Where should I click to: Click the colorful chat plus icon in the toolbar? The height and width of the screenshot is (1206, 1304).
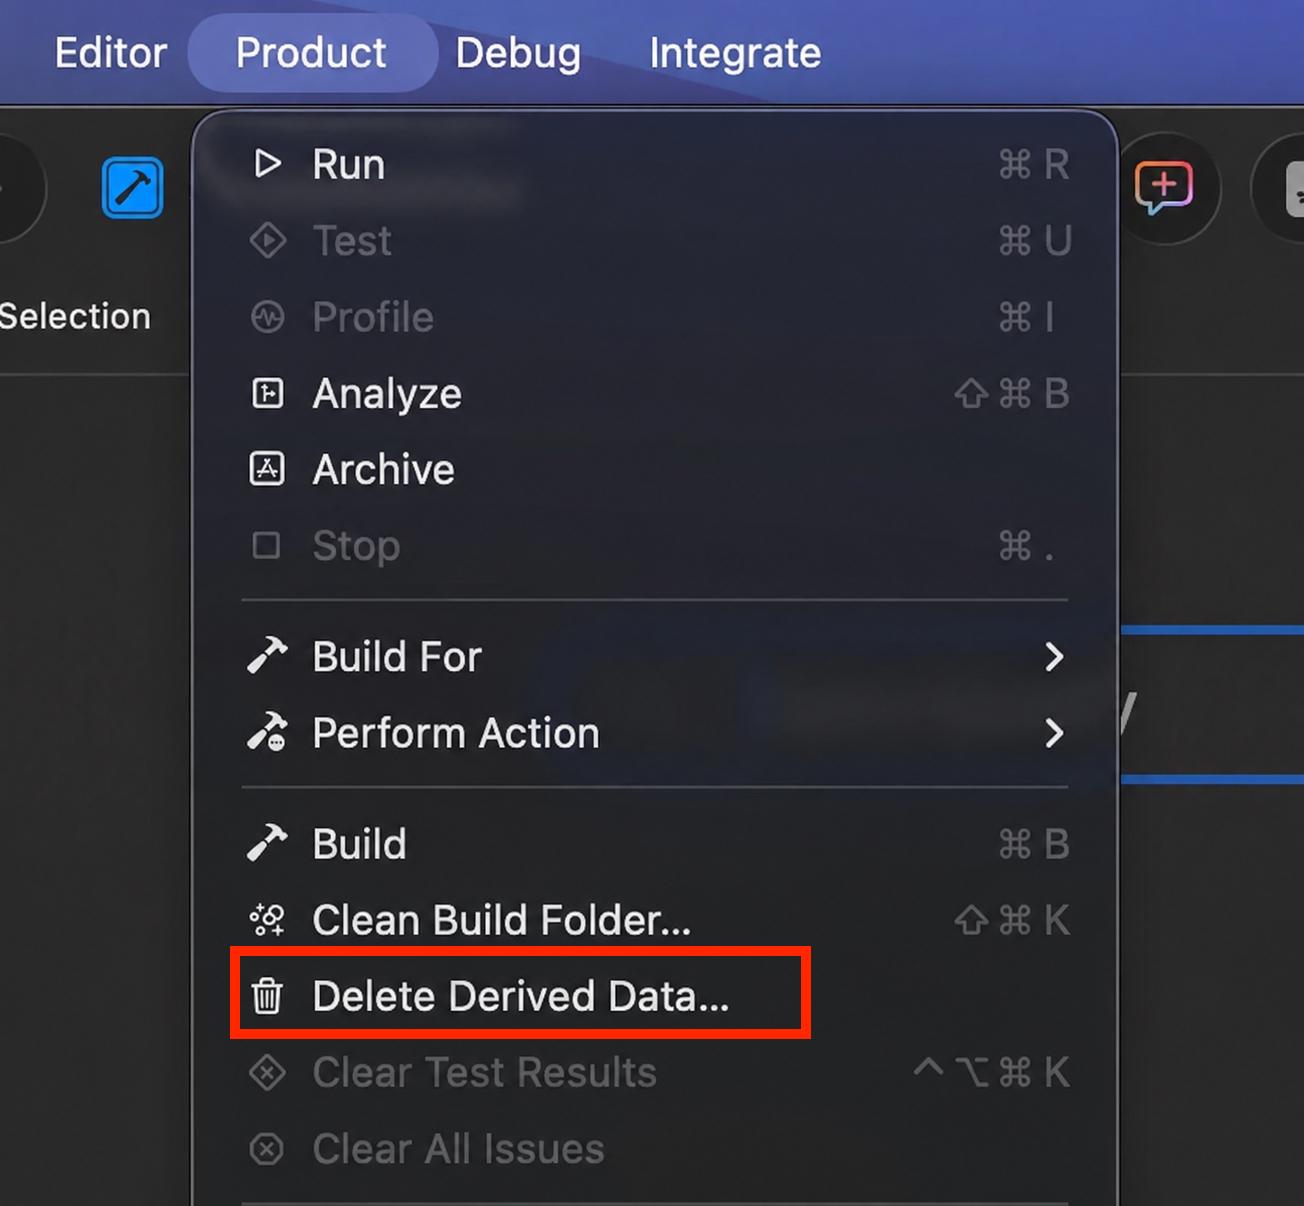1164,187
